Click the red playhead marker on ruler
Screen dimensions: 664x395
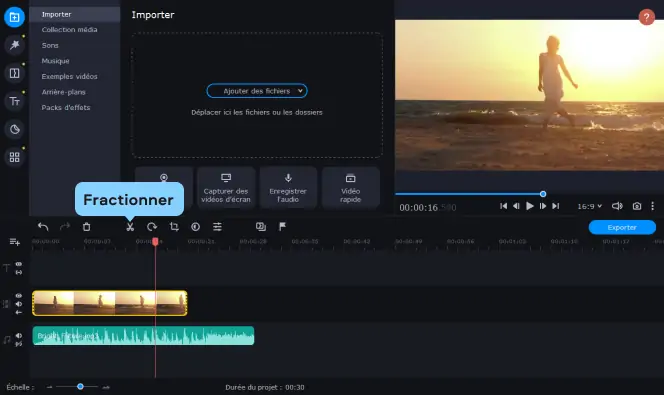(x=155, y=241)
